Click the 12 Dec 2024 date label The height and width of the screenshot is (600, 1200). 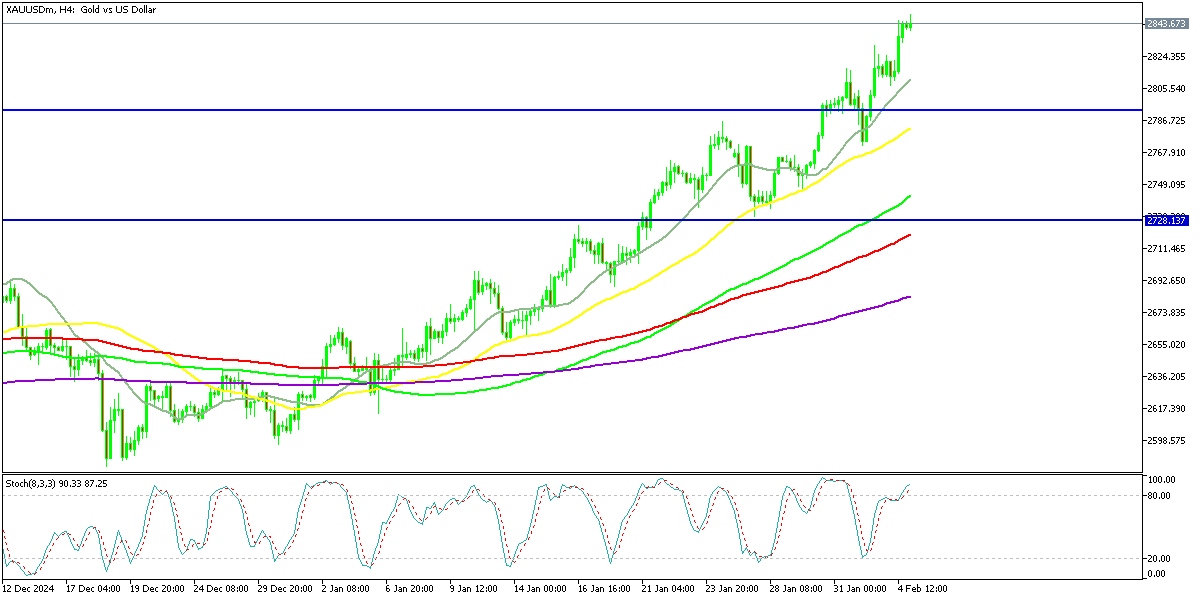point(32,590)
